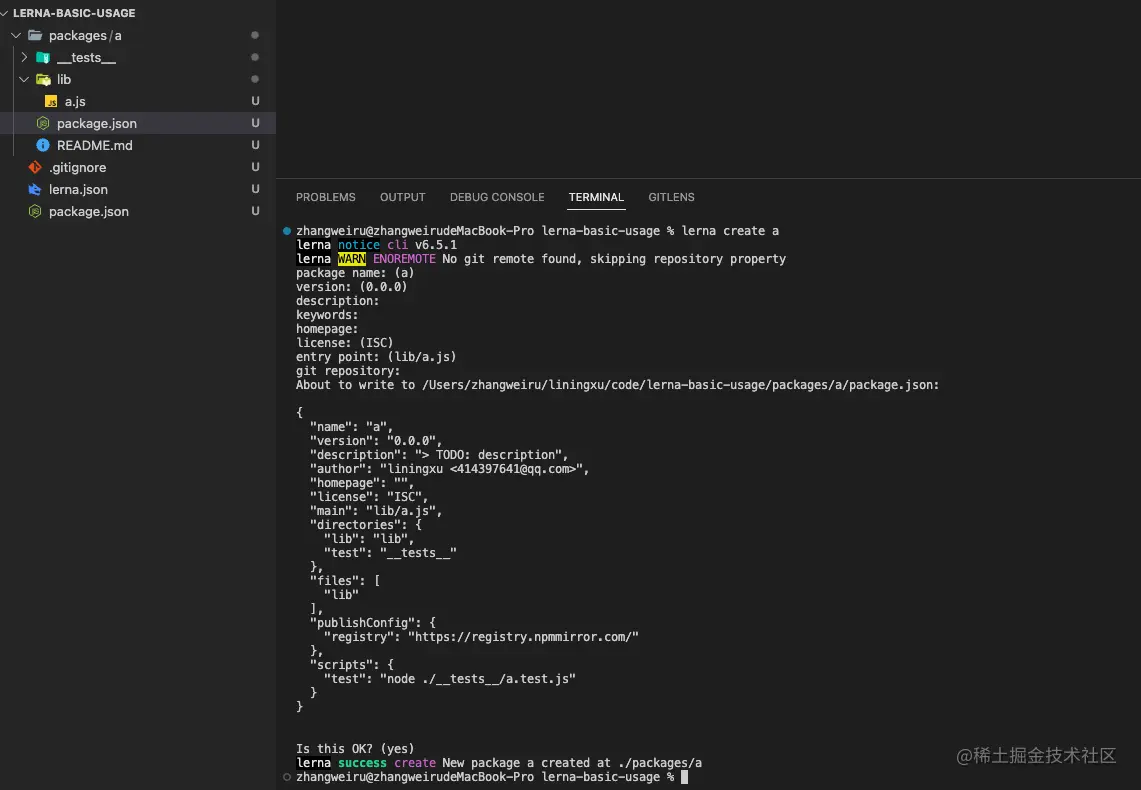Click the lib folder icon

tap(43, 79)
